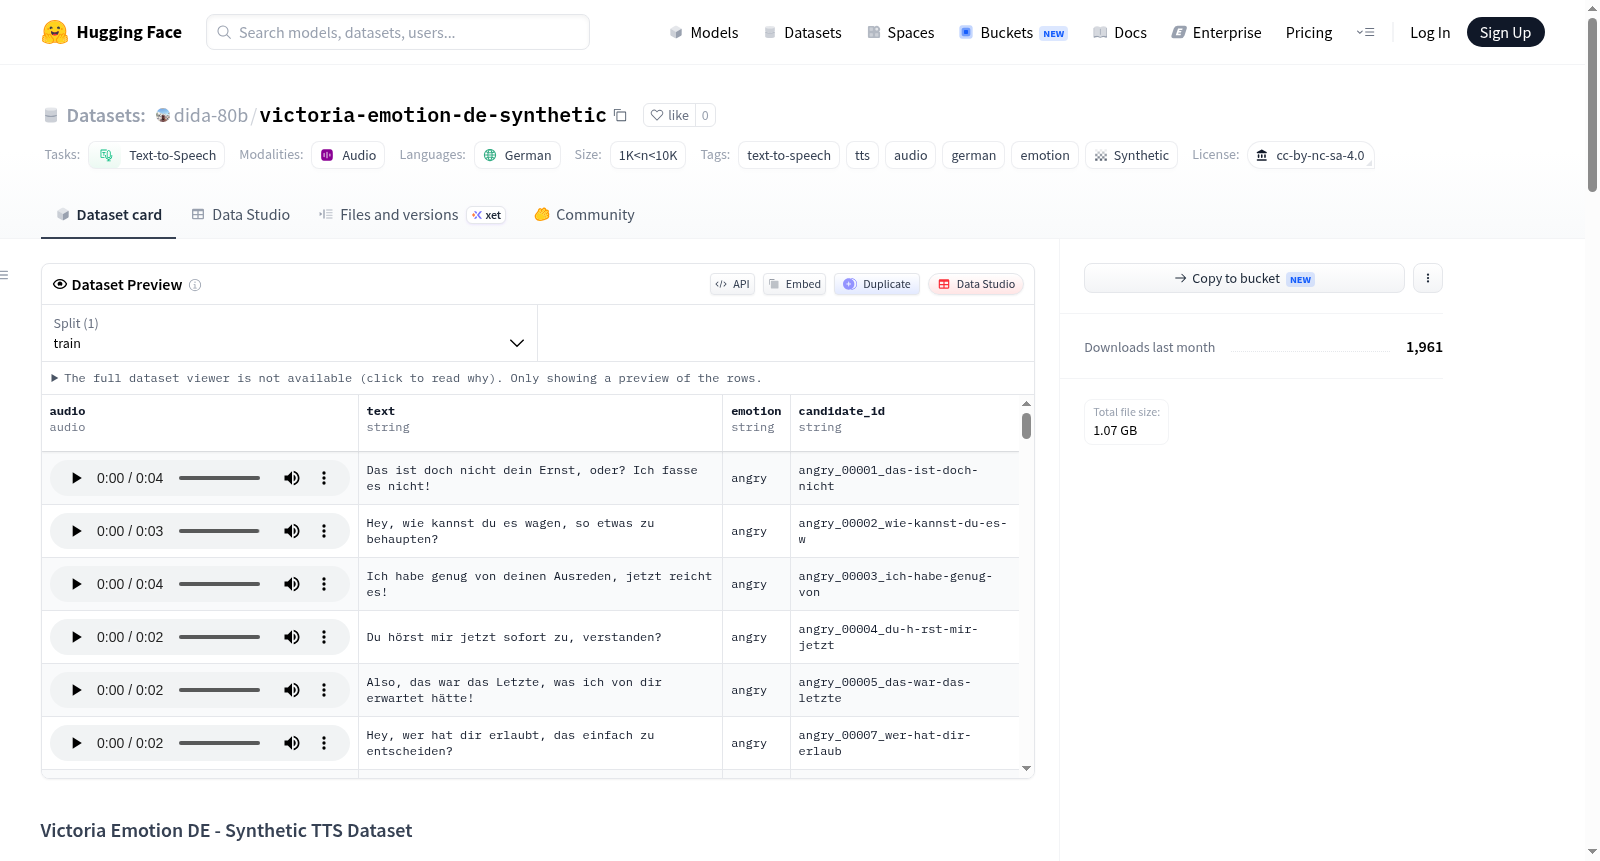Mute audio in angry_00007 row

point(292,743)
